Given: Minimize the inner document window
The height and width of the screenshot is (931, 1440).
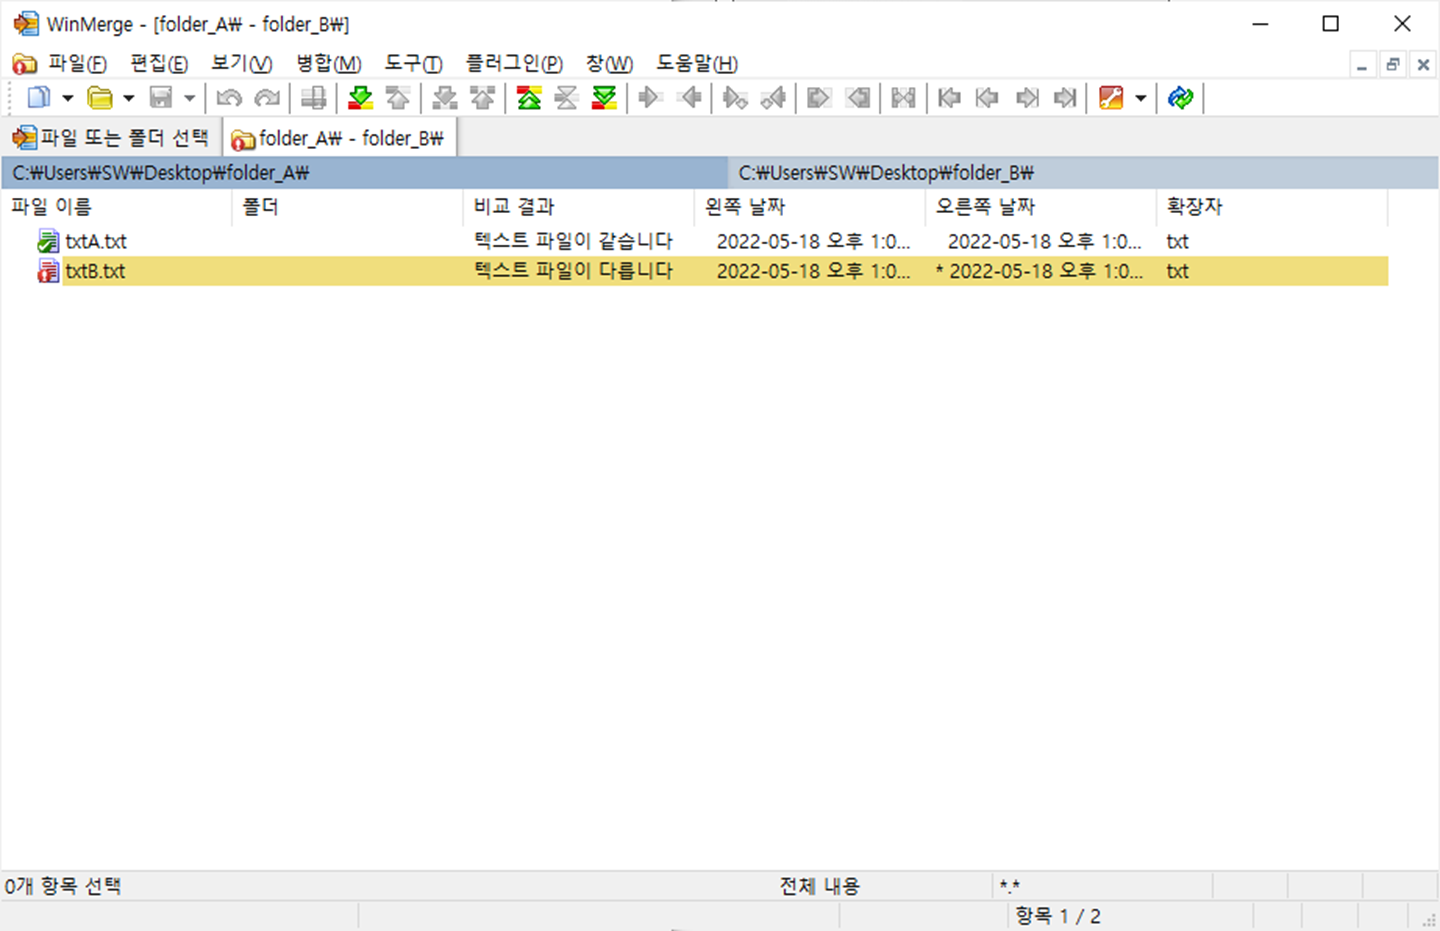Looking at the screenshot, I should (x=1362, y=65).
